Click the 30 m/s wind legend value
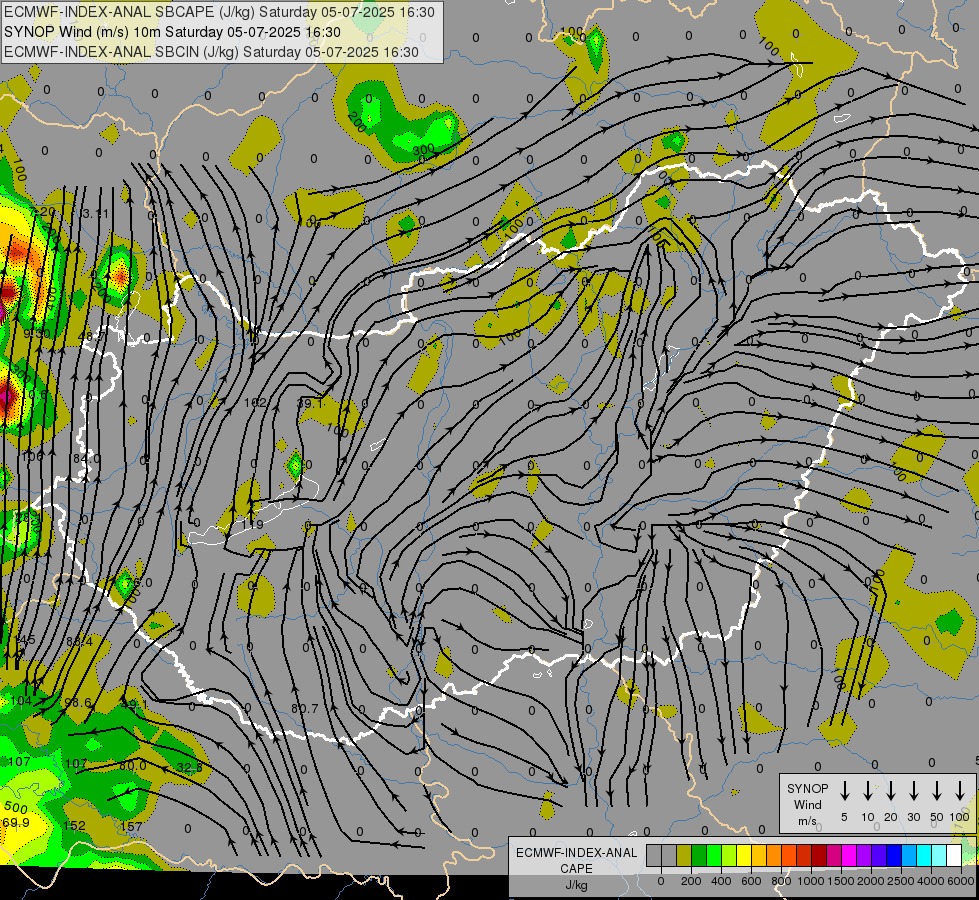This screenshot has width=979, height=900. pos(914,817)
